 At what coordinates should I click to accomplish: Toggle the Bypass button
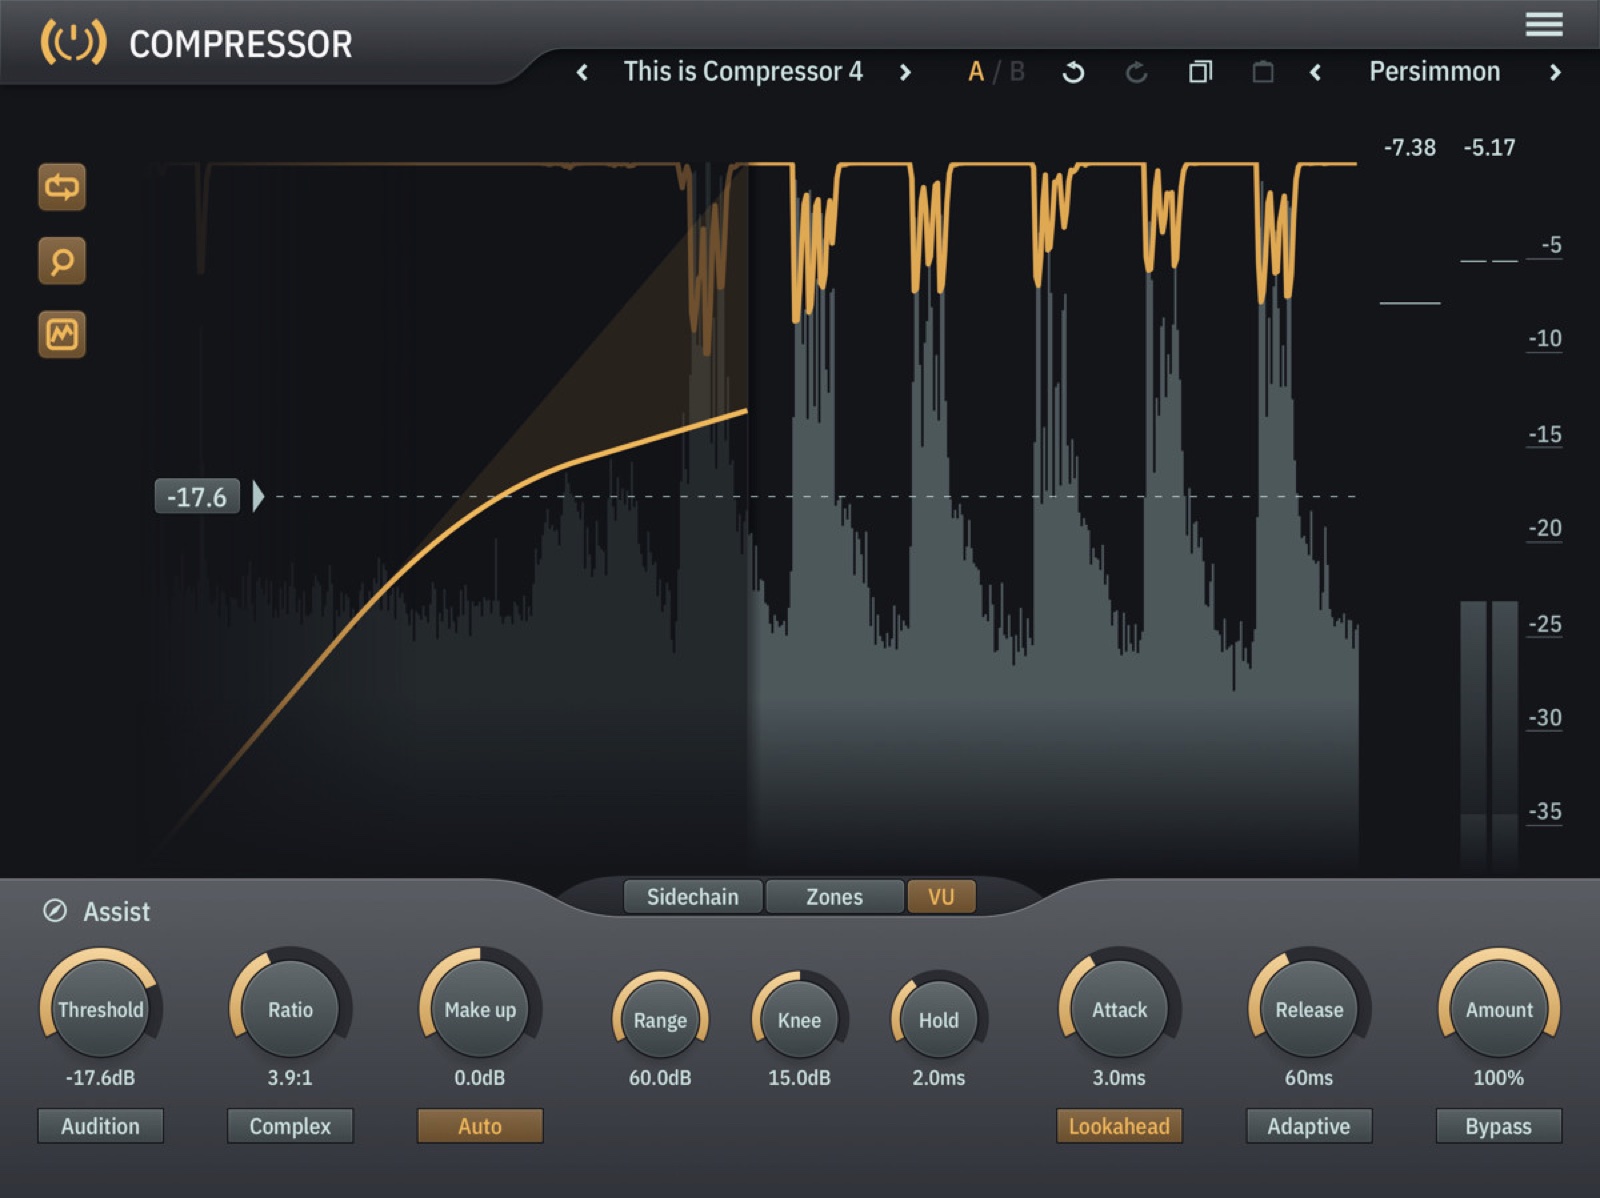click(x=1498, y=1126)
